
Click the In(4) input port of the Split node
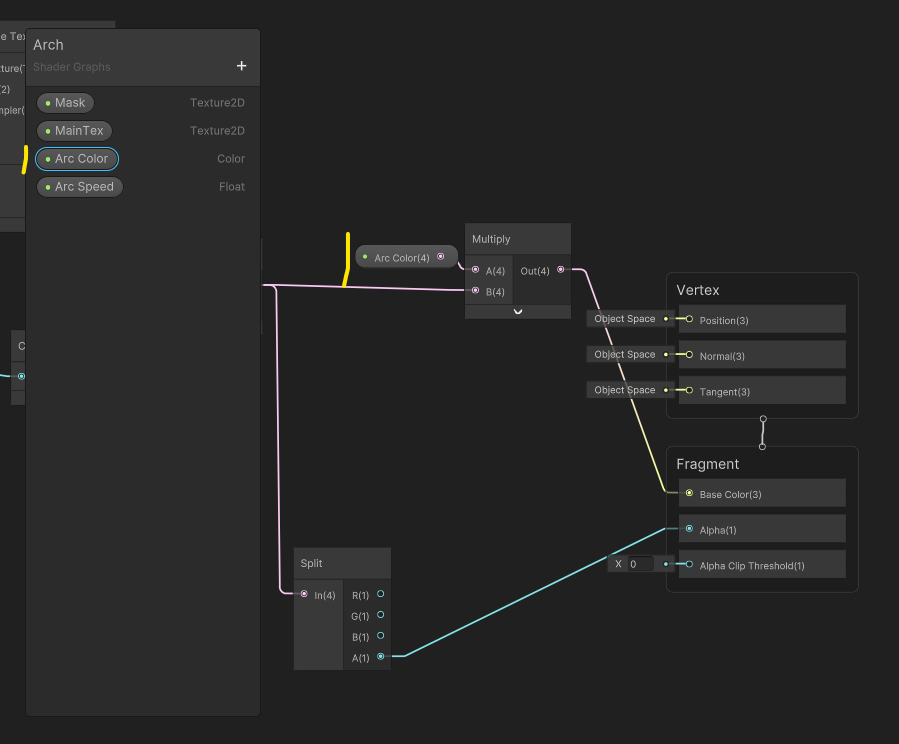point(303,595)
